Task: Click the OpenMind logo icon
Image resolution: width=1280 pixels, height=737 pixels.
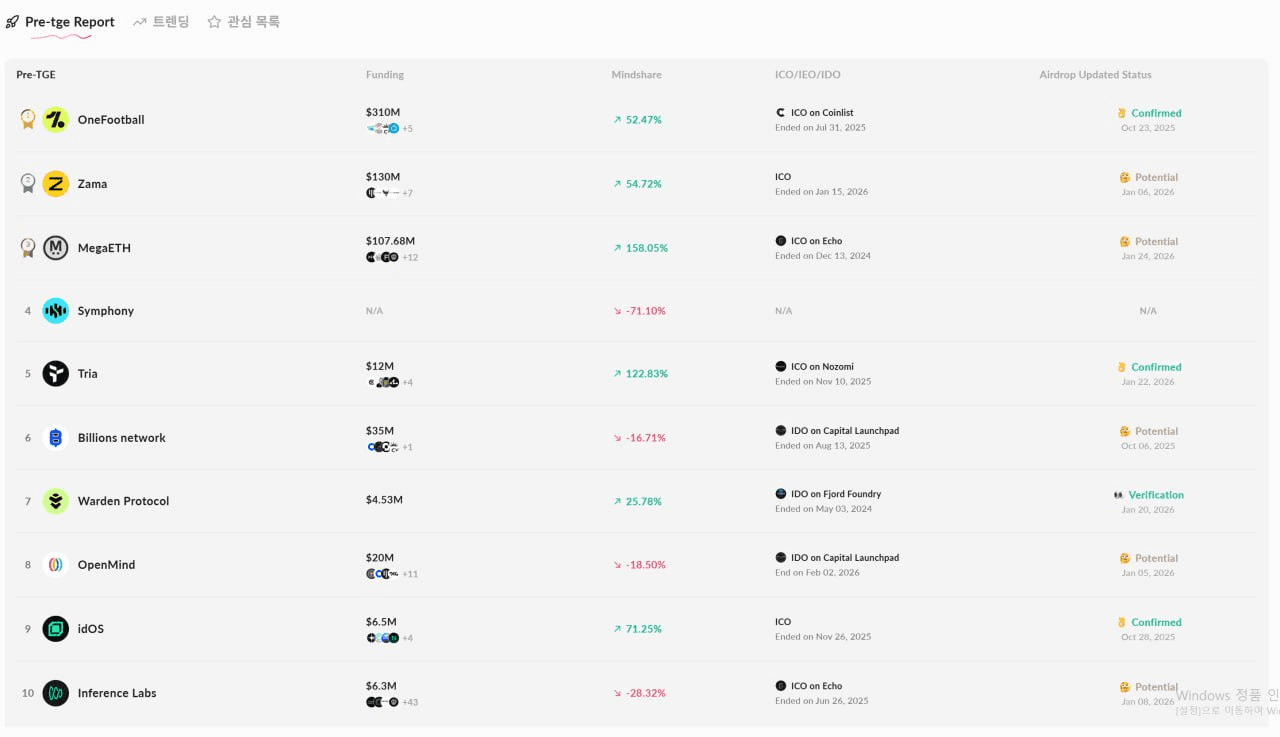Action: (x=55, y=565)
